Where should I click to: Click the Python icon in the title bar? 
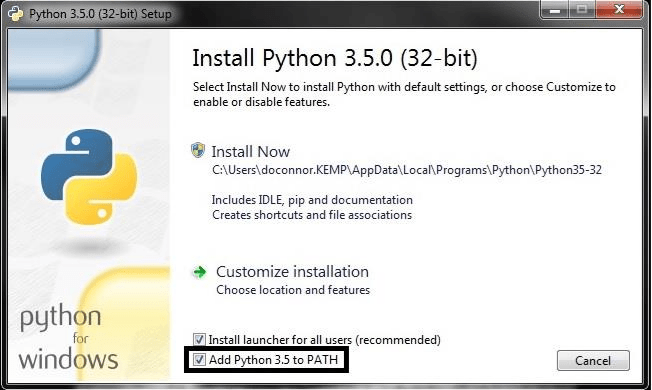[x=15, y=13]
